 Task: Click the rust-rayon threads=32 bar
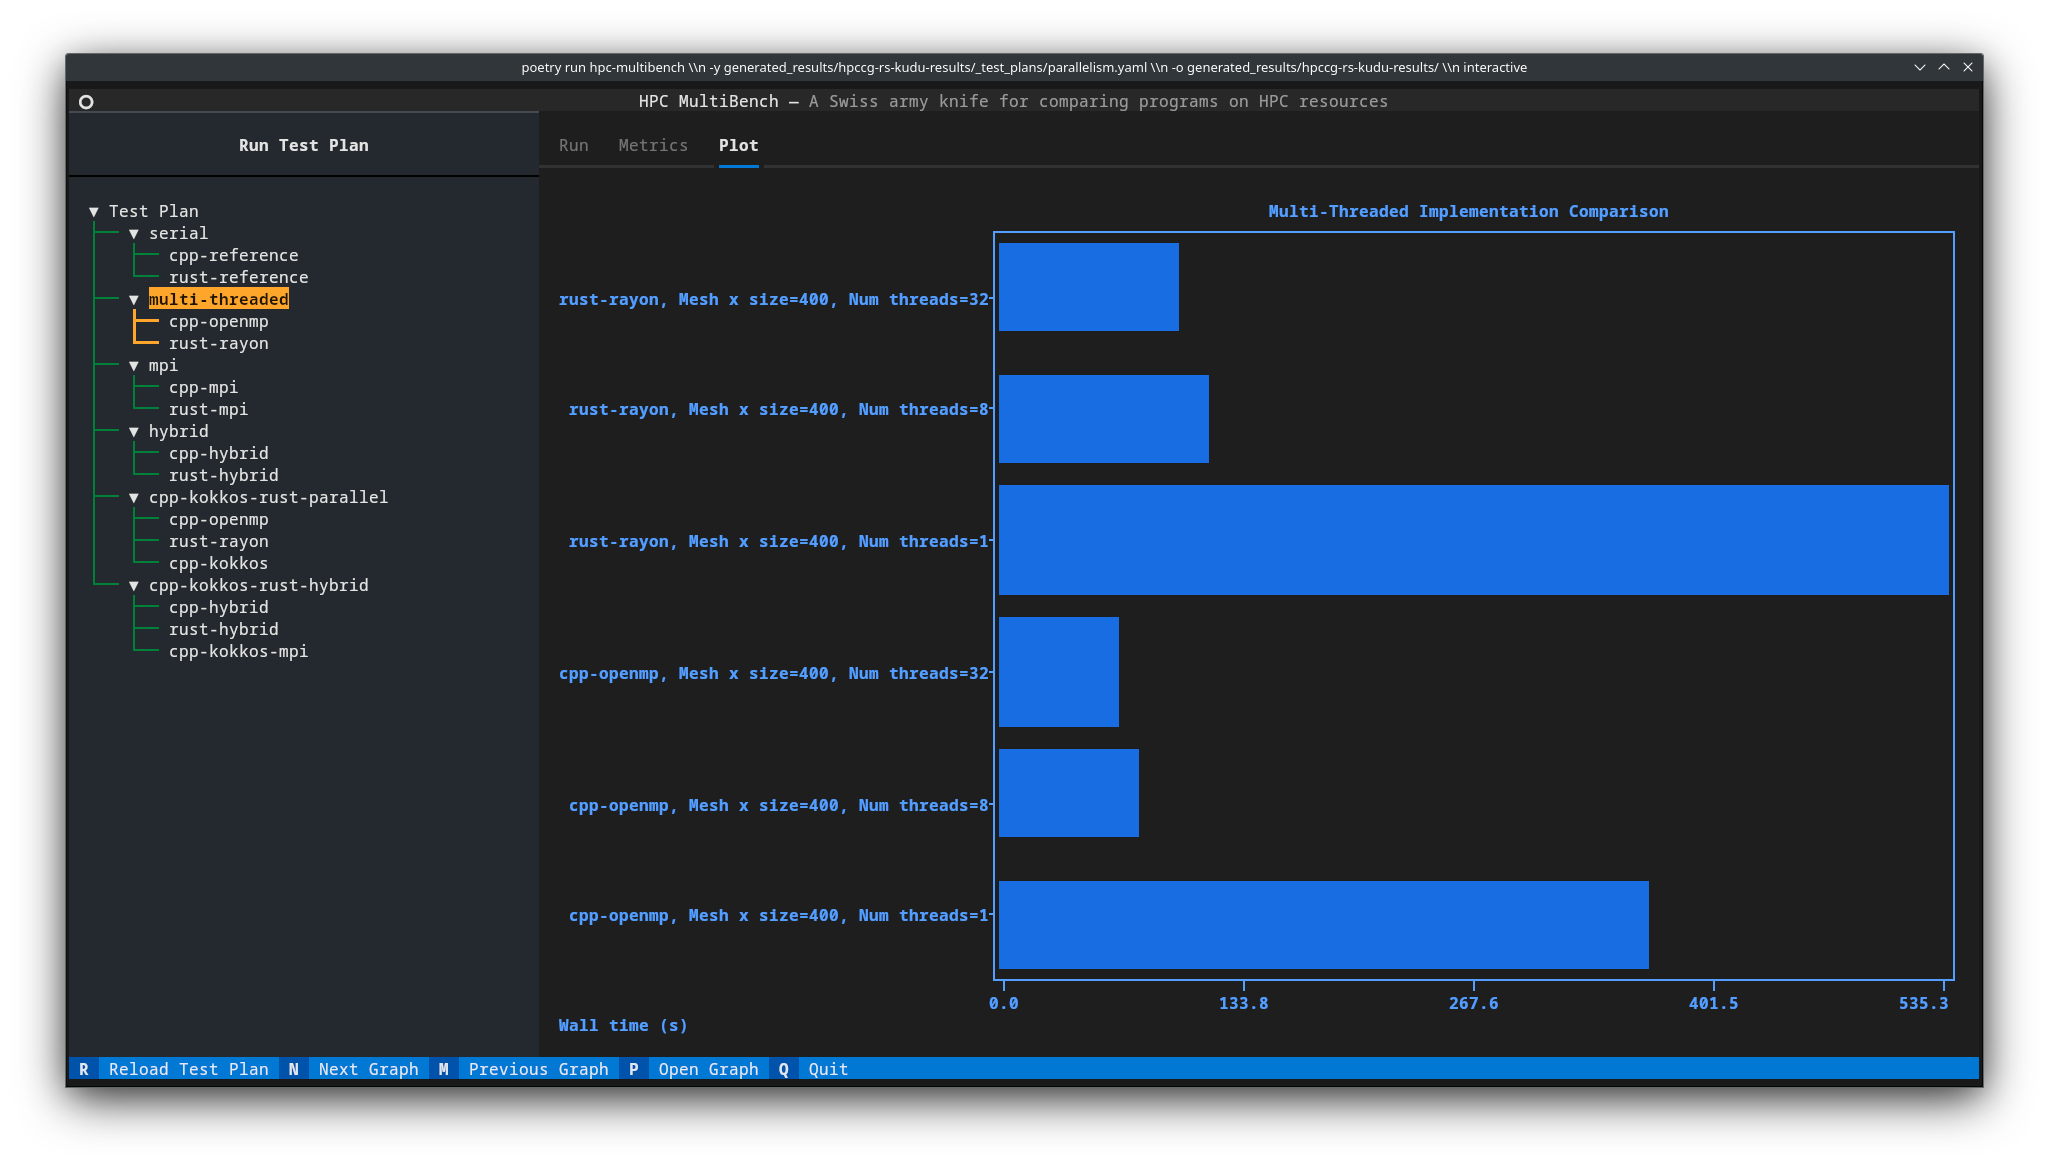click(x=1089, y=287)
